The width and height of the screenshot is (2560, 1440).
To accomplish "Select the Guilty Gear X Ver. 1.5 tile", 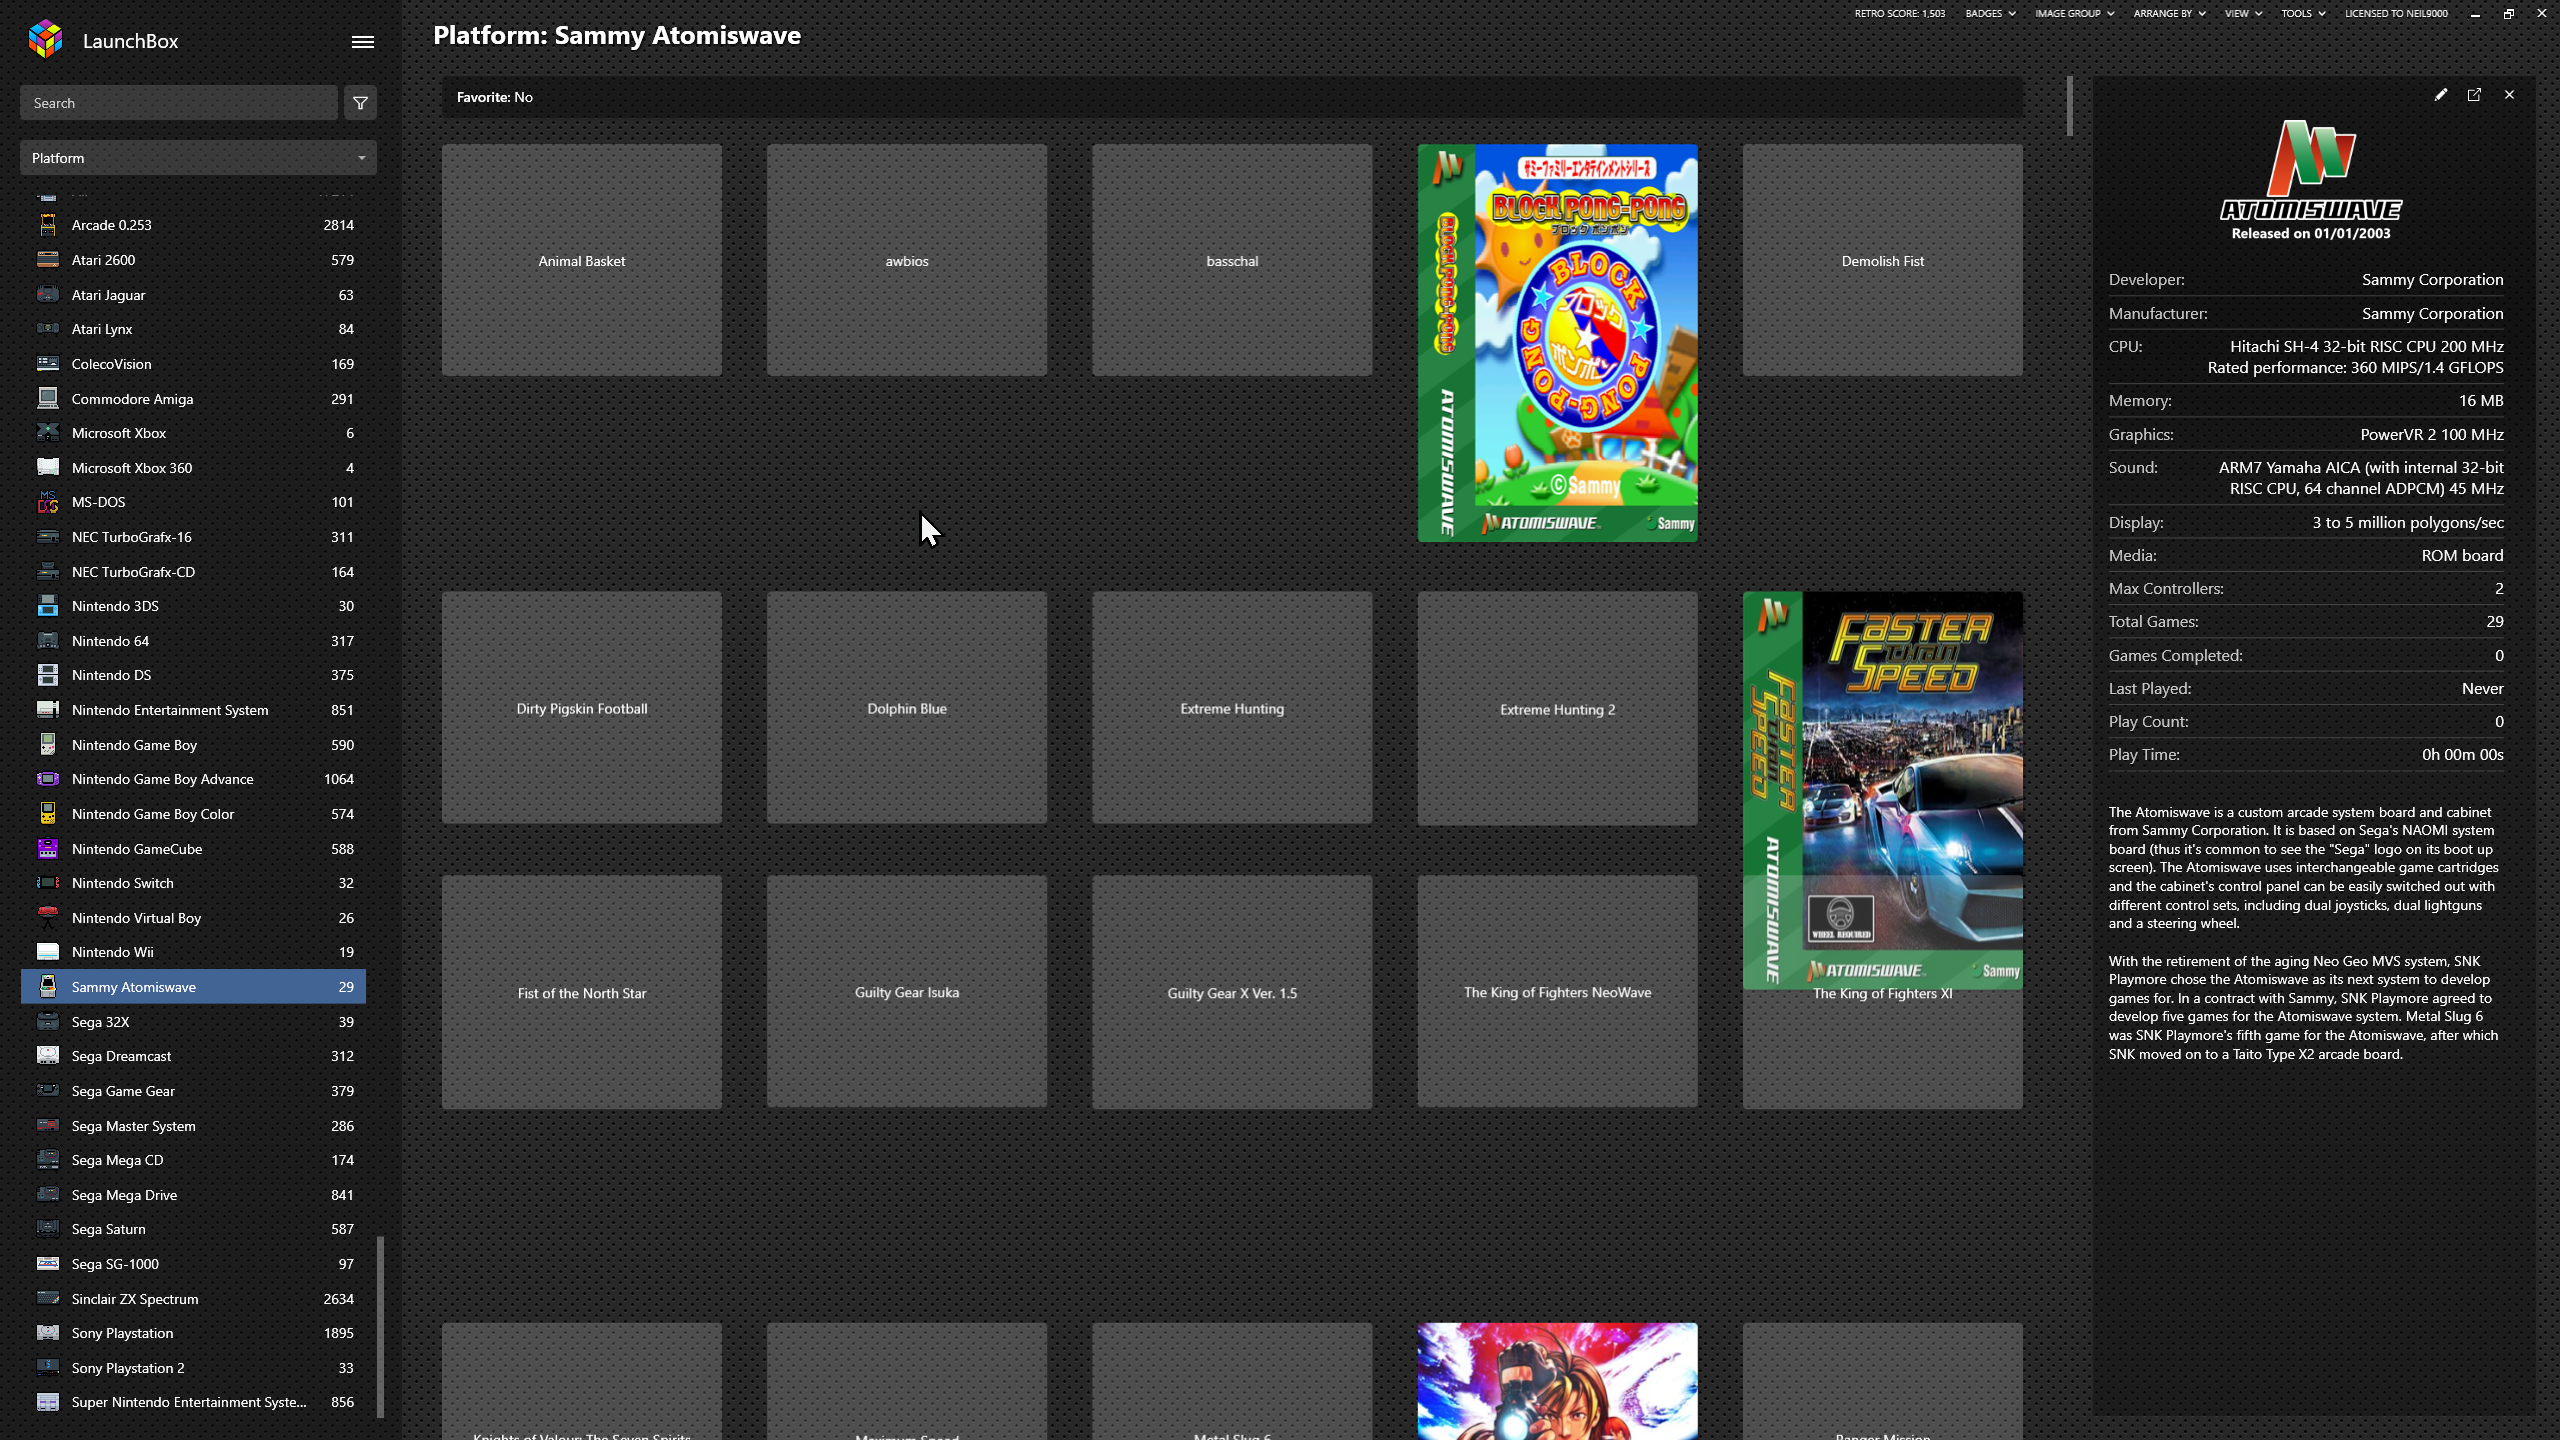I will pos(1232,992).
